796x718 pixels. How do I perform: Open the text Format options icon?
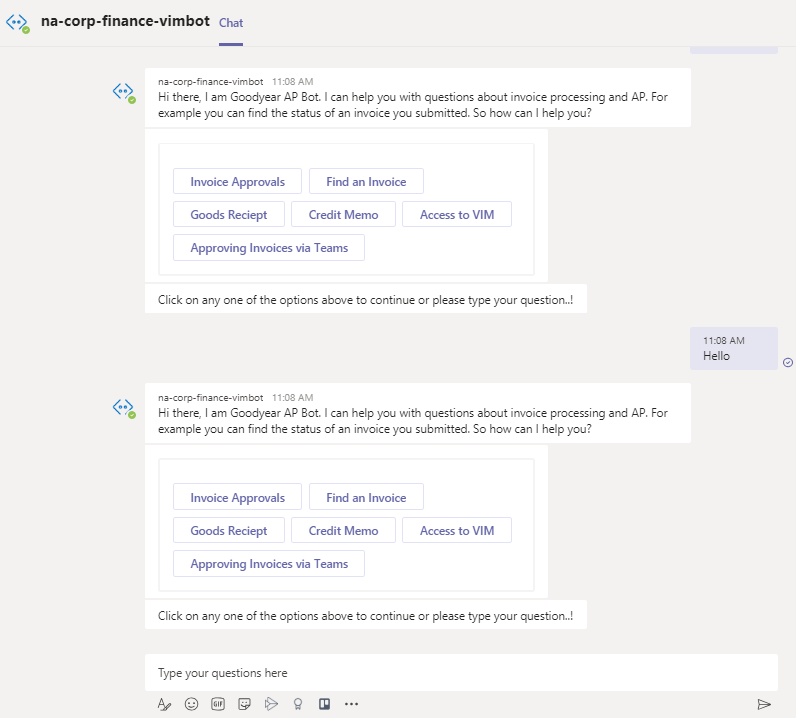coord(165,704)
